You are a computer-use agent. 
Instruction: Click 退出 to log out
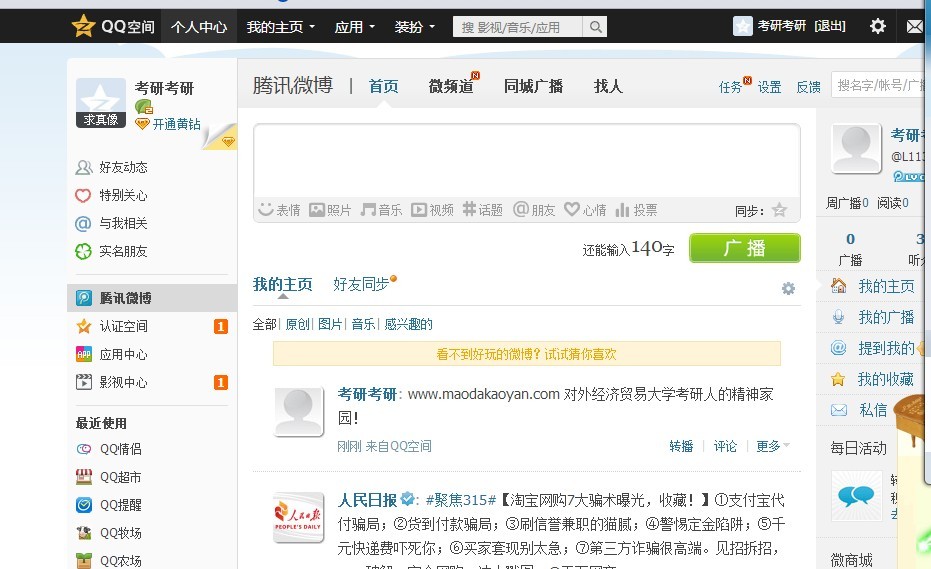coord(830,26)
